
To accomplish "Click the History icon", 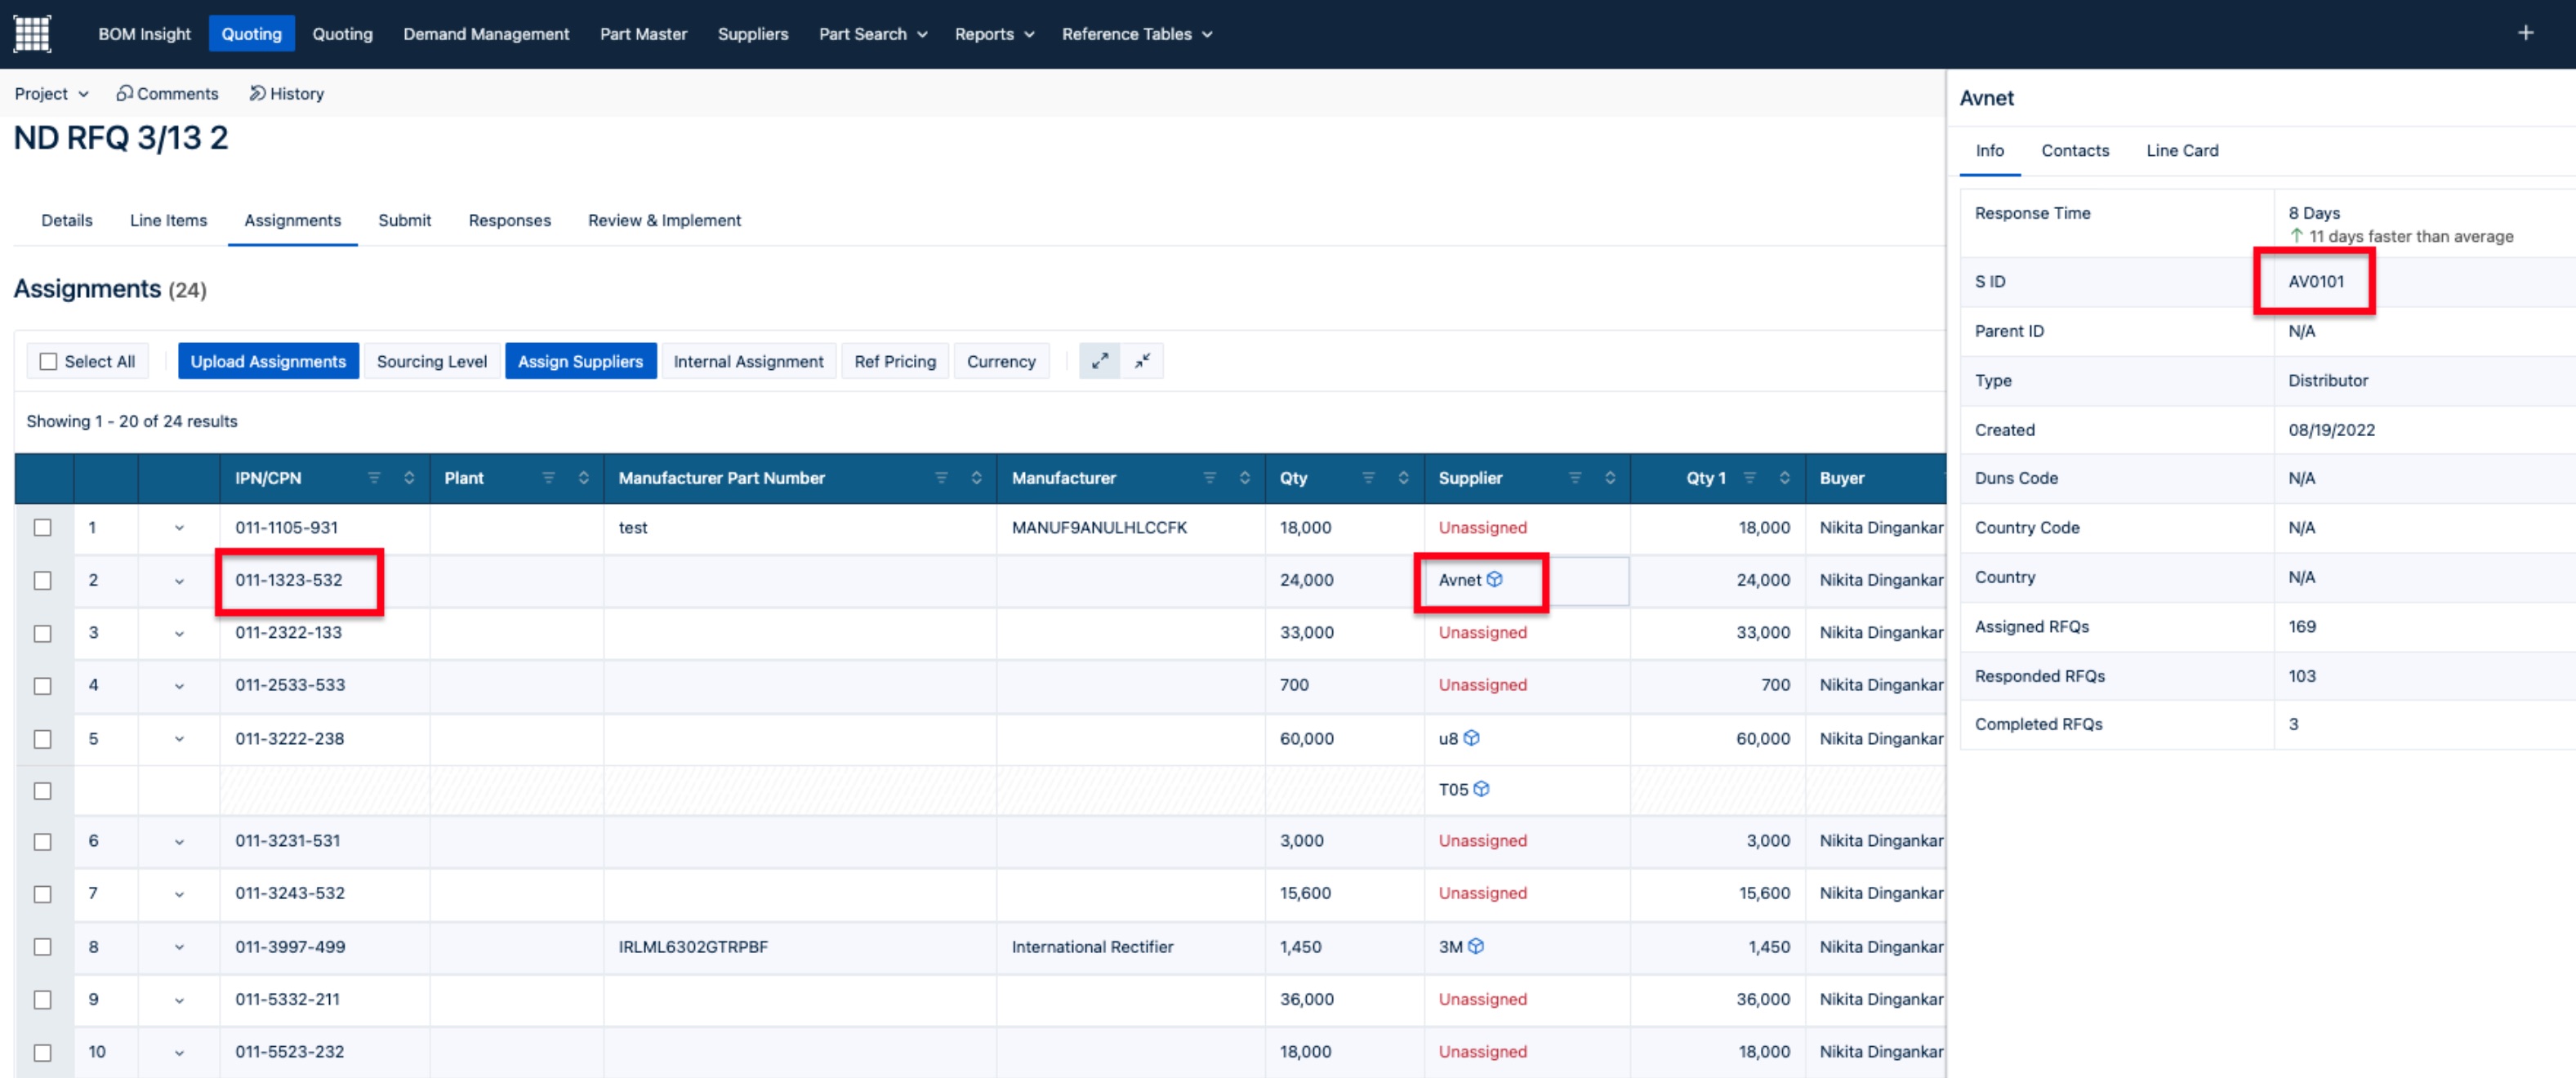I will pos(257,93).
